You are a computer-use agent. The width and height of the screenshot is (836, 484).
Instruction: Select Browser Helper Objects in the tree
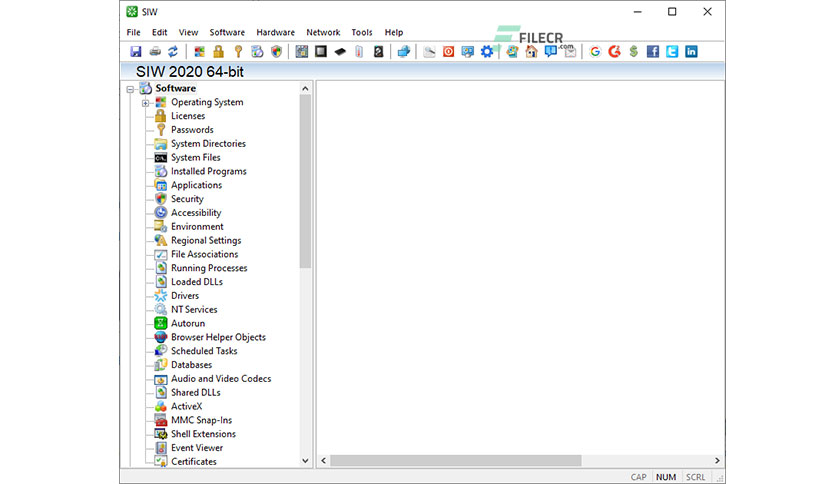[218, 337]
